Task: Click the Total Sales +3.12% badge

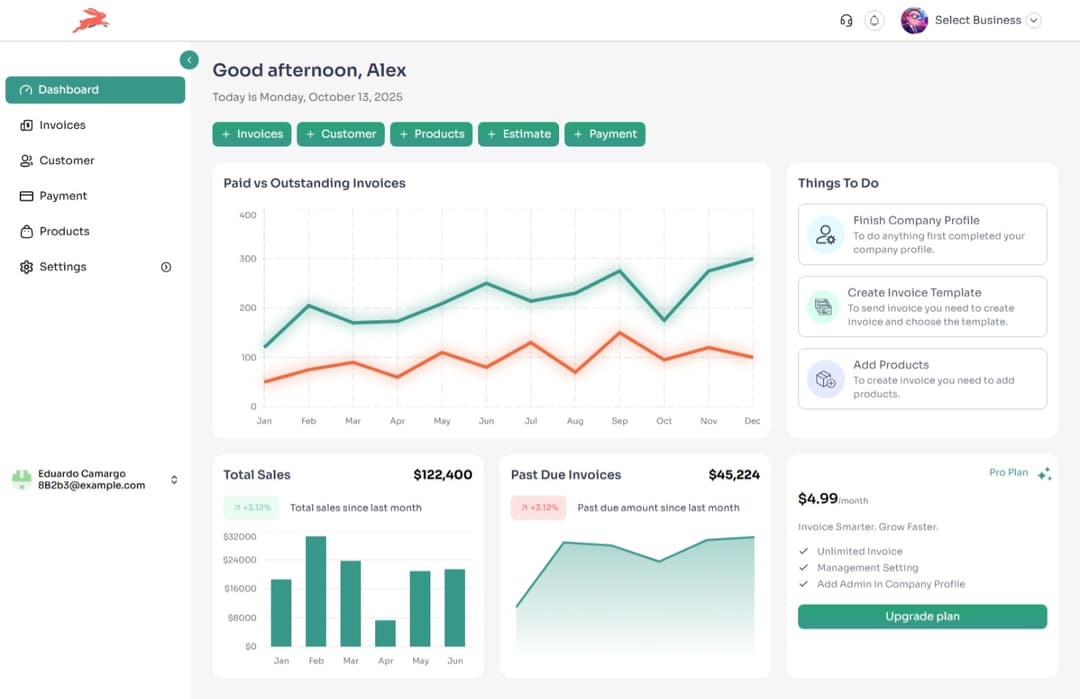Action: pyautogui.click(x=251, y=508)
